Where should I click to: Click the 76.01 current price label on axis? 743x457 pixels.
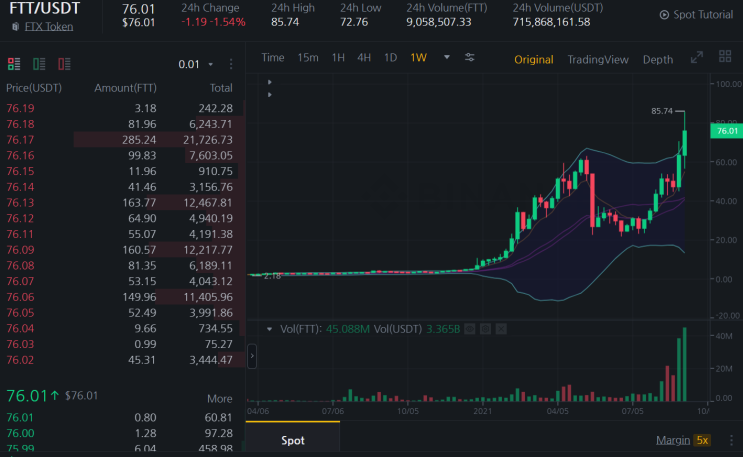click(727, 131)
